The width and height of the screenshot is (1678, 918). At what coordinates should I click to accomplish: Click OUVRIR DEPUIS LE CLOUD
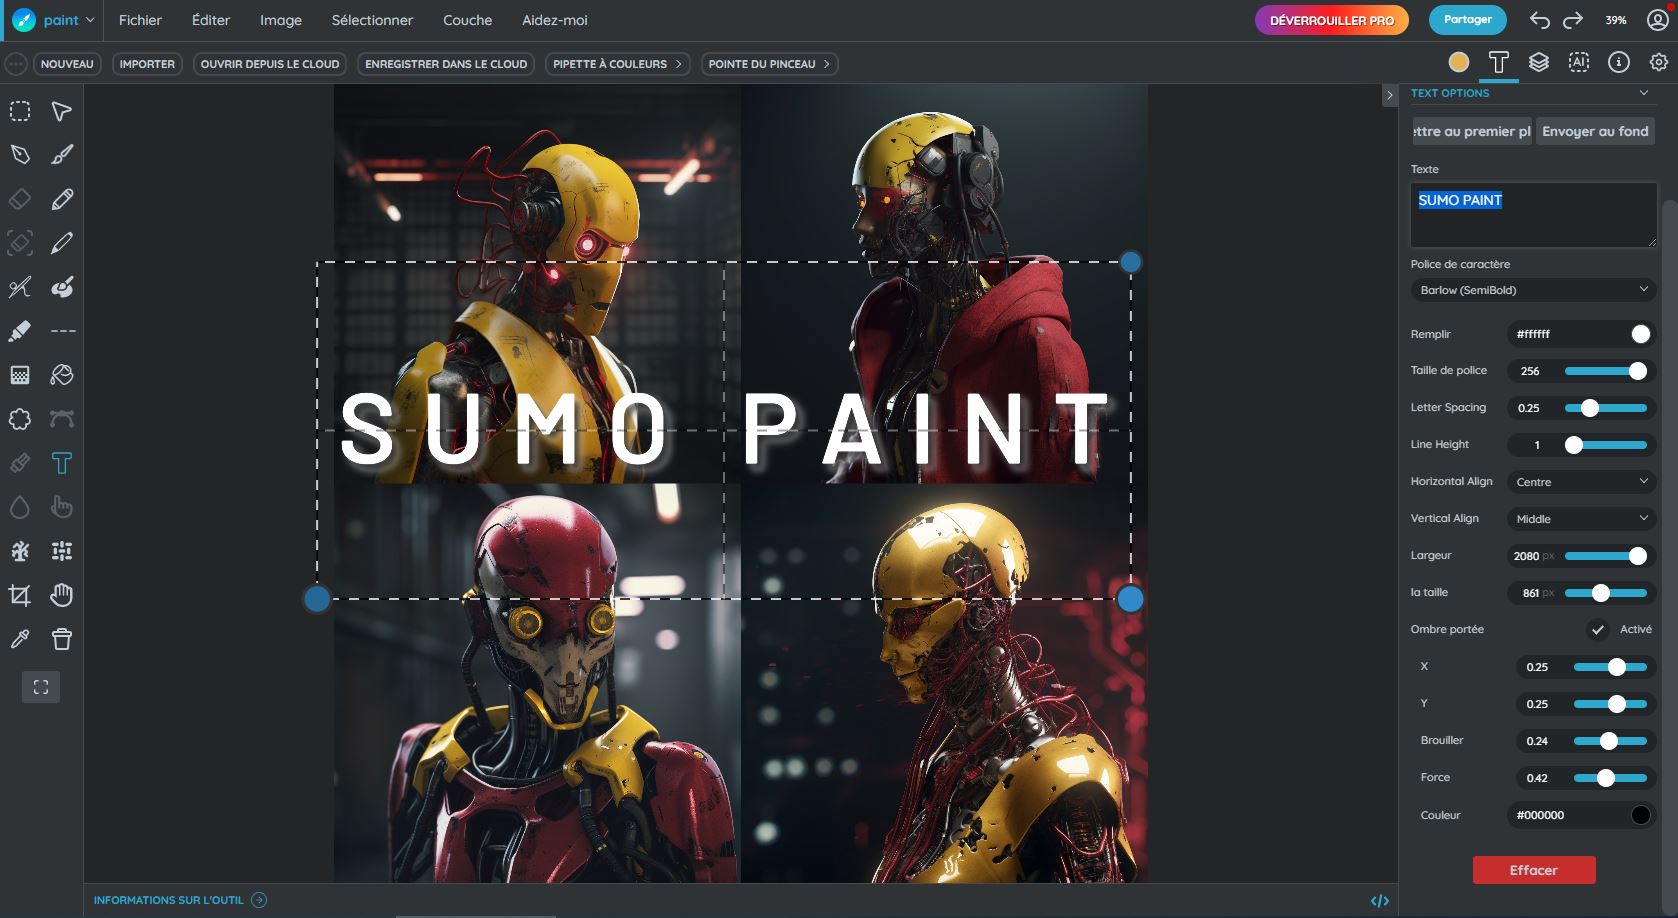tap(270, 64)
